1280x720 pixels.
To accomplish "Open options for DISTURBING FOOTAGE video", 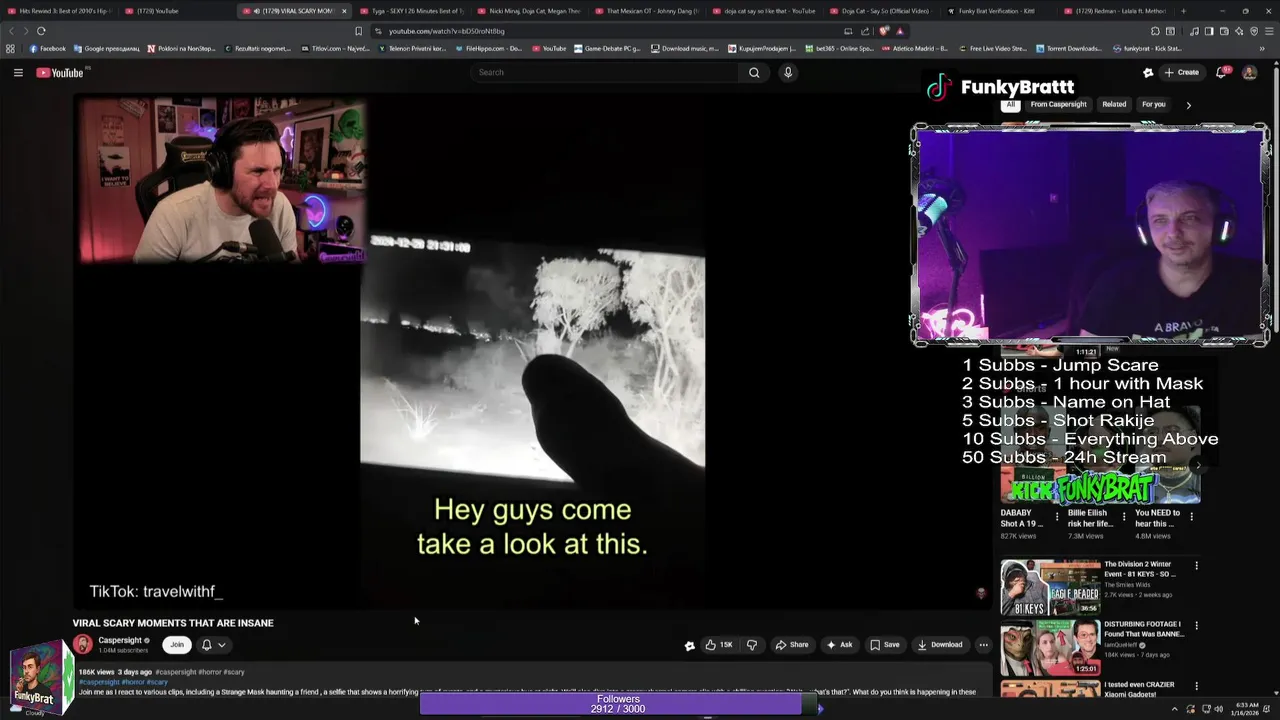I will coord(1196,626).
